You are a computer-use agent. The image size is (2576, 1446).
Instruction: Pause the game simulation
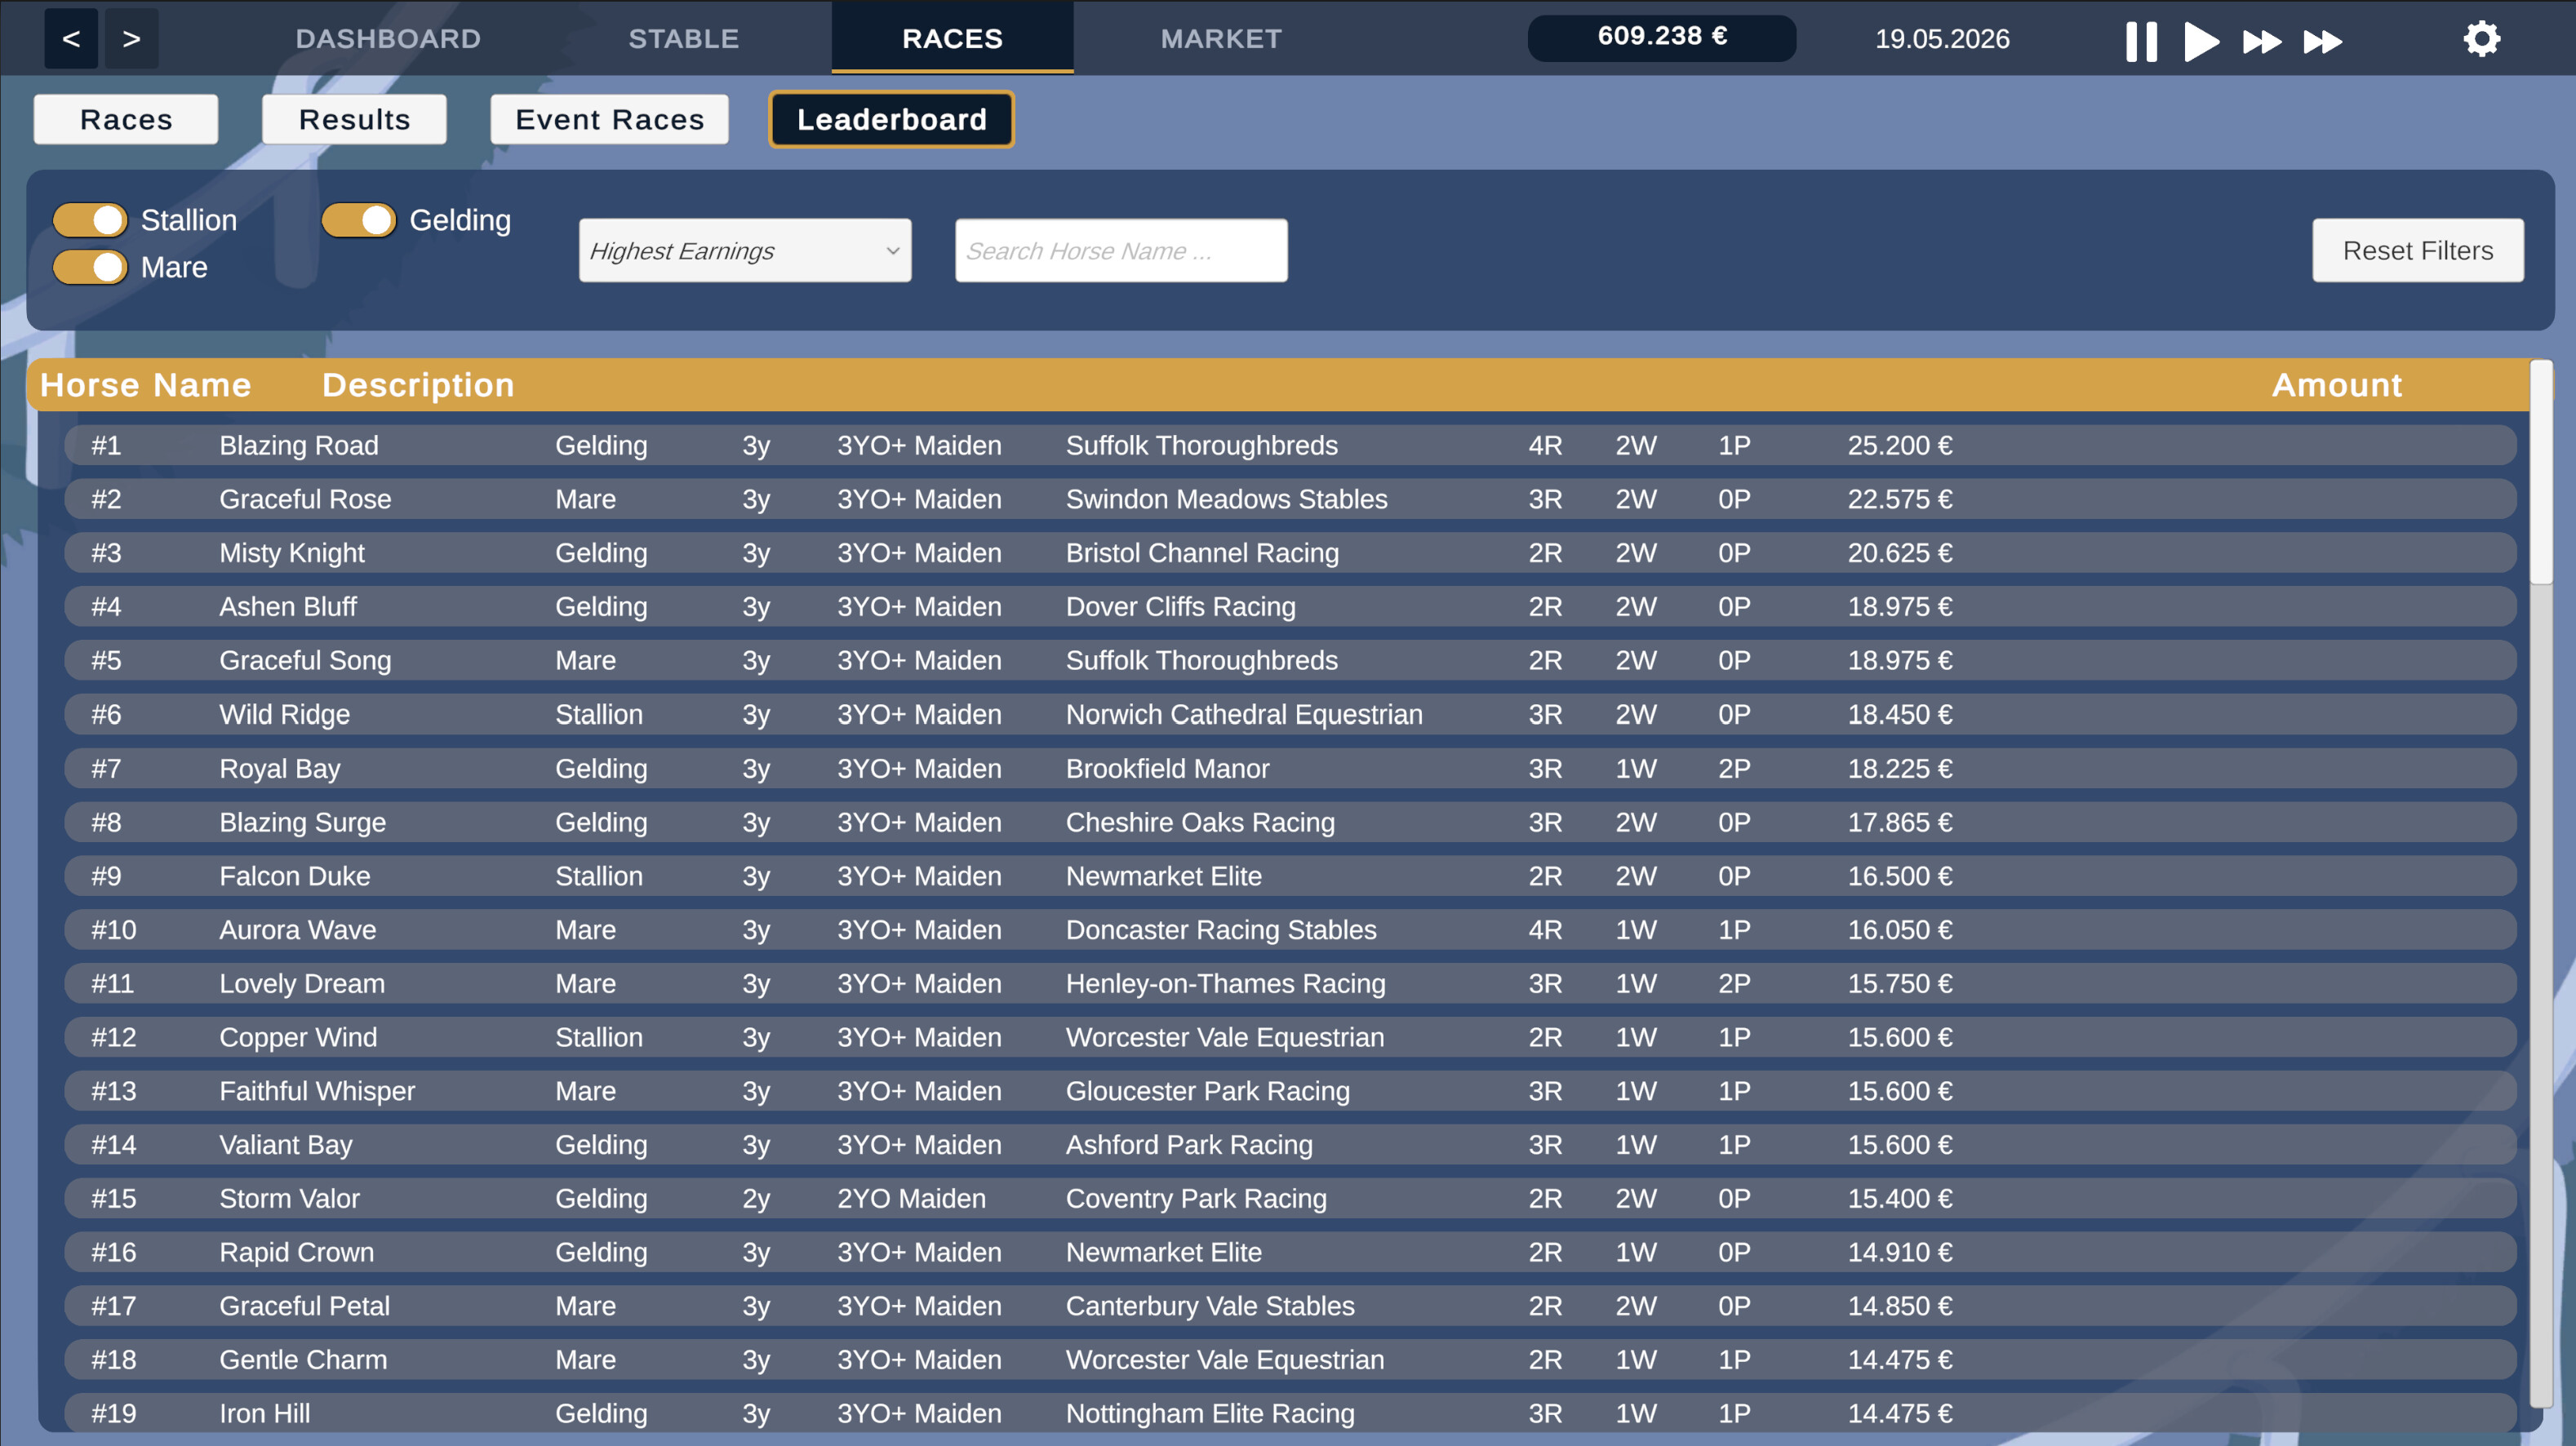pyautogui.click(x=2142, y=40)
